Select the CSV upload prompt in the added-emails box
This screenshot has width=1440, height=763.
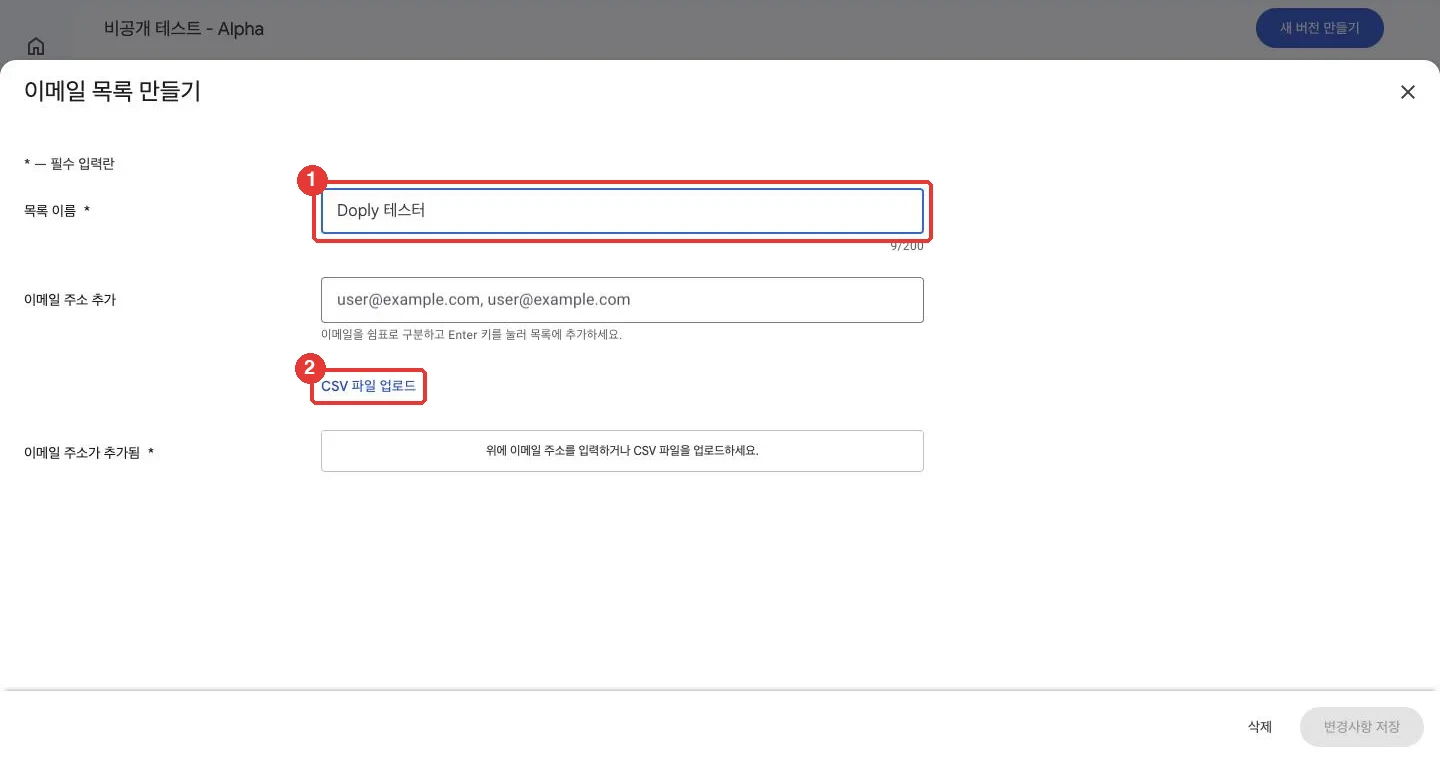tap(622, 451)
